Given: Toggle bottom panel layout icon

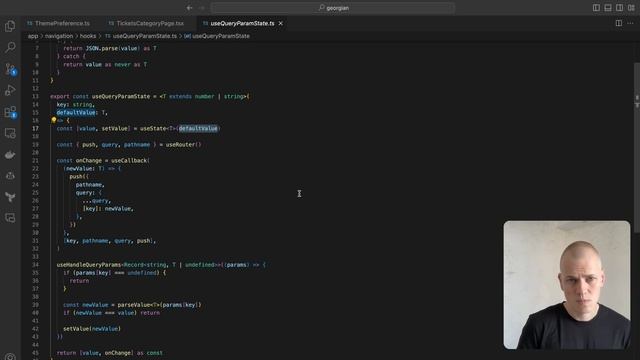Looking at the screenshot, I should [608, 8].
